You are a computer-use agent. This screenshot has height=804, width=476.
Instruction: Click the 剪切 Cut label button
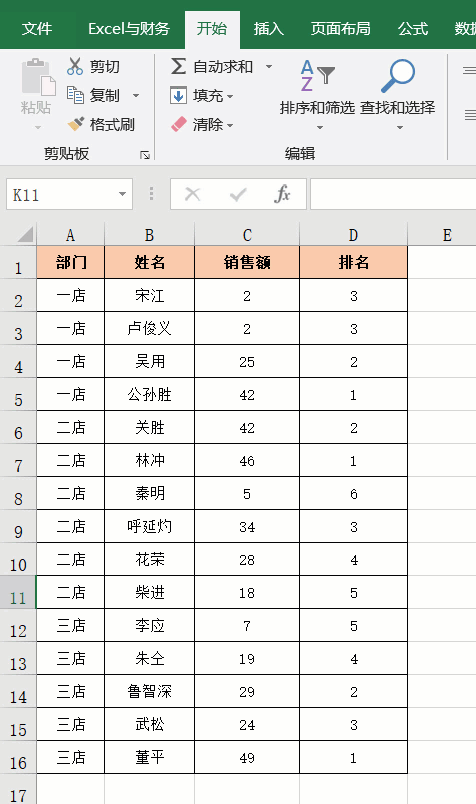[105, 67]
